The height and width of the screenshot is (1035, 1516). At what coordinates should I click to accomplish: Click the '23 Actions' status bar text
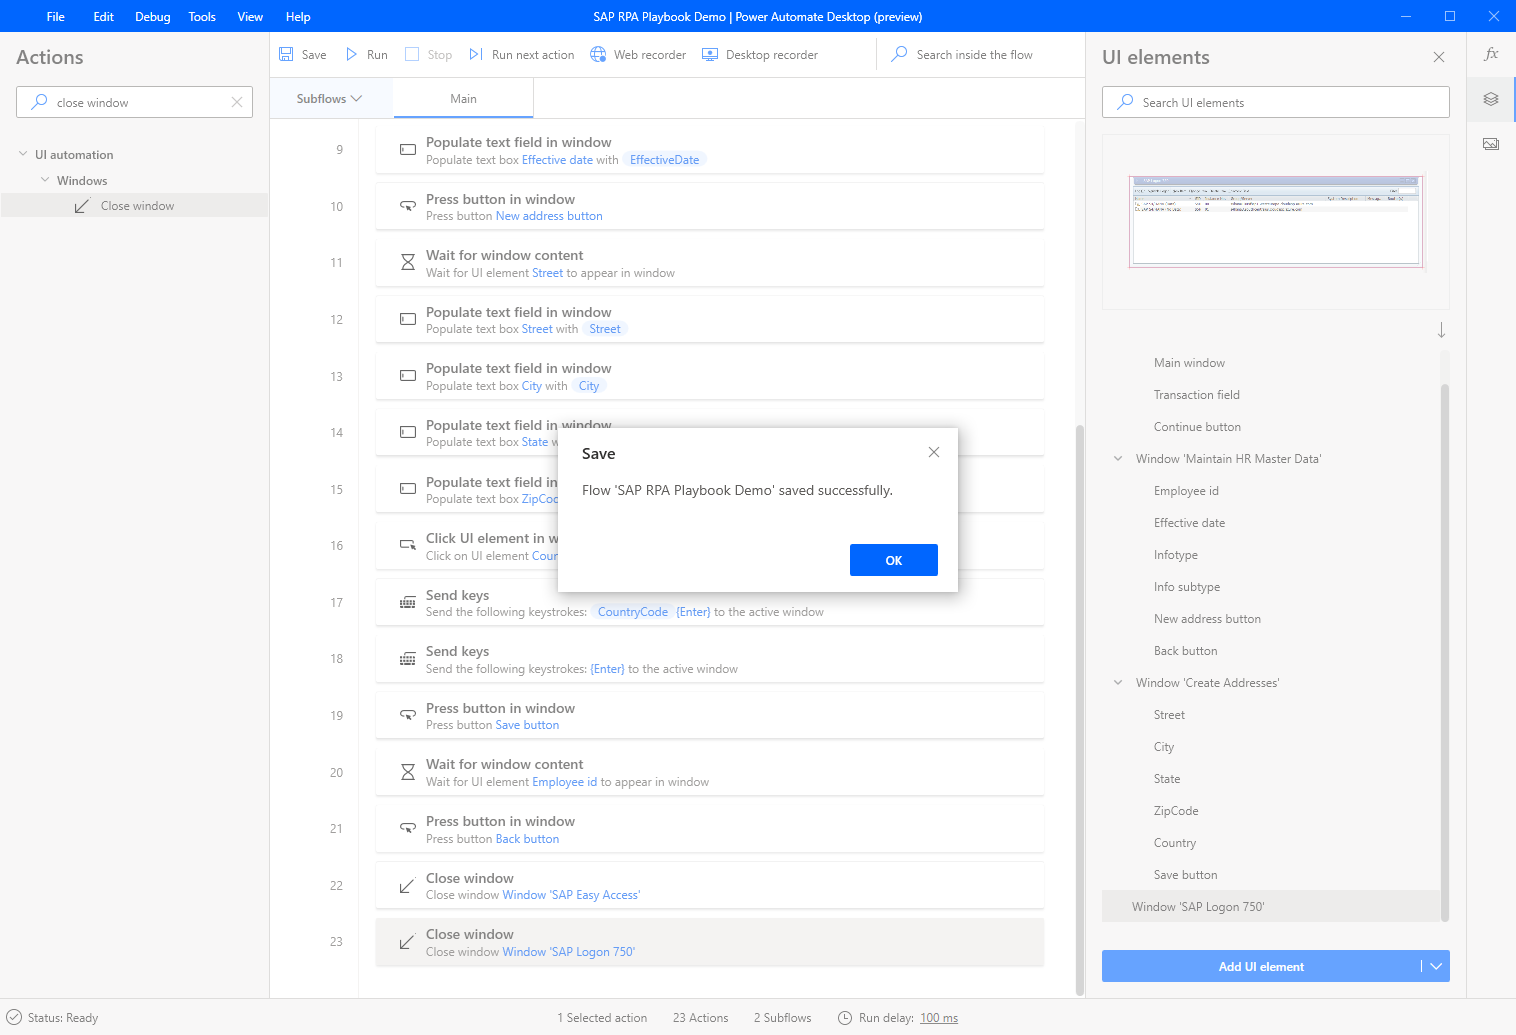[700, 1018]
